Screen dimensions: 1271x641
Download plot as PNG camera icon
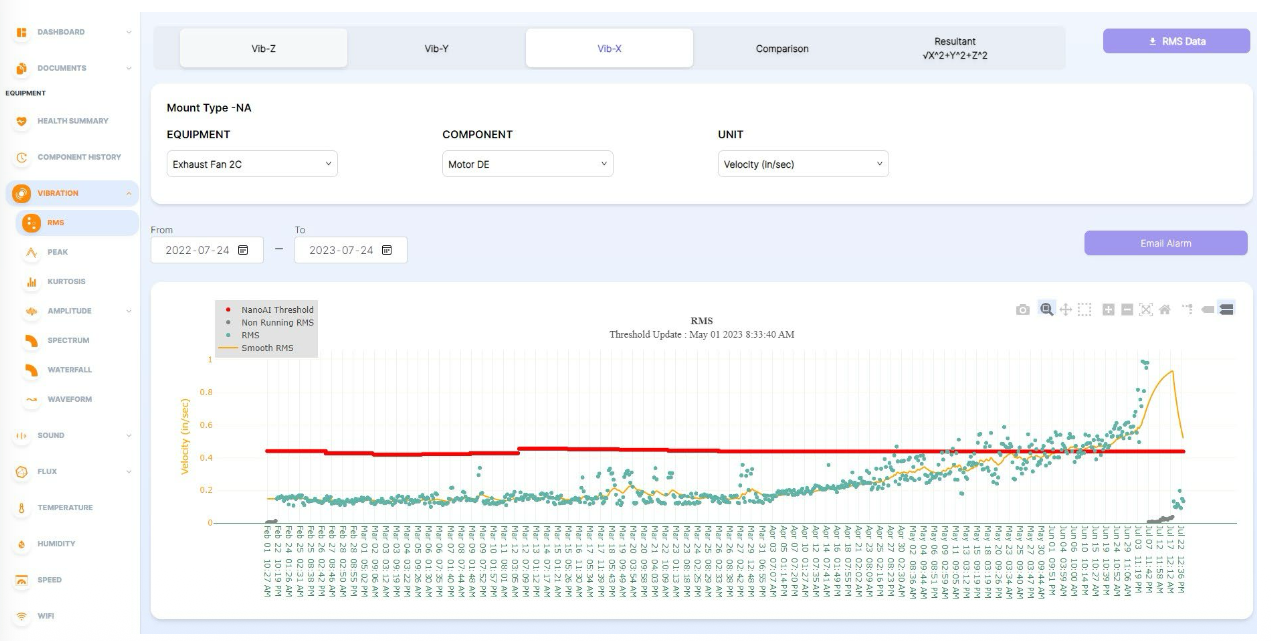1023,310
